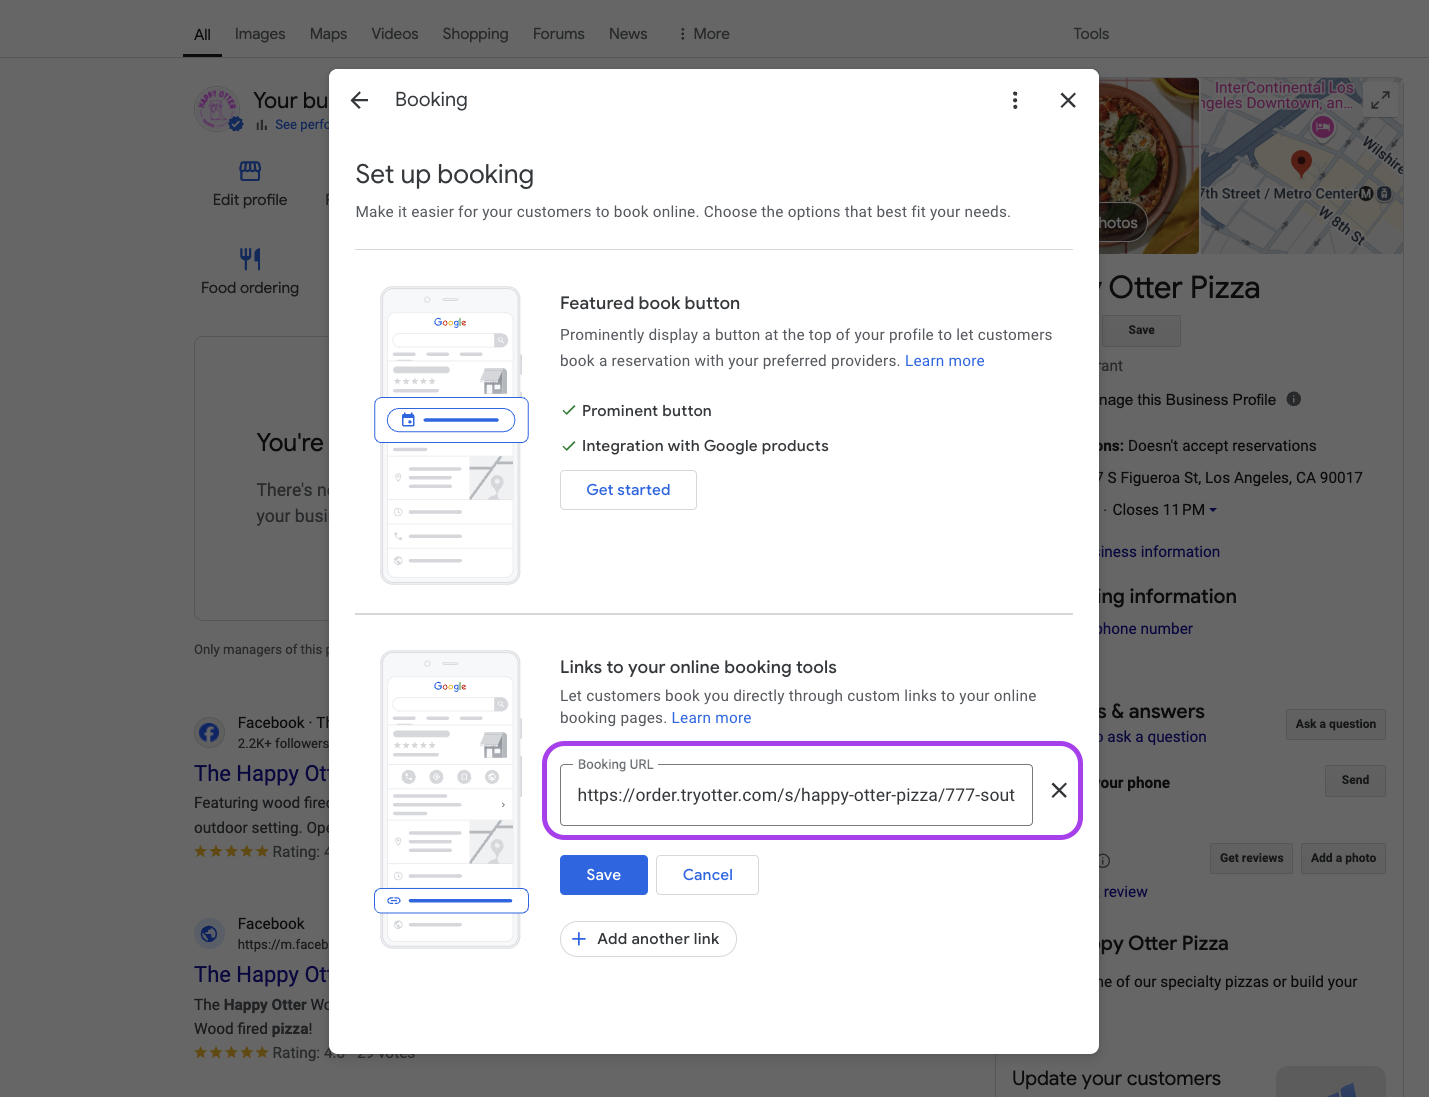Open The Happy Otter Facebook result title
This screenshot has height=1097, width=1429.
(x=261, y=774)
